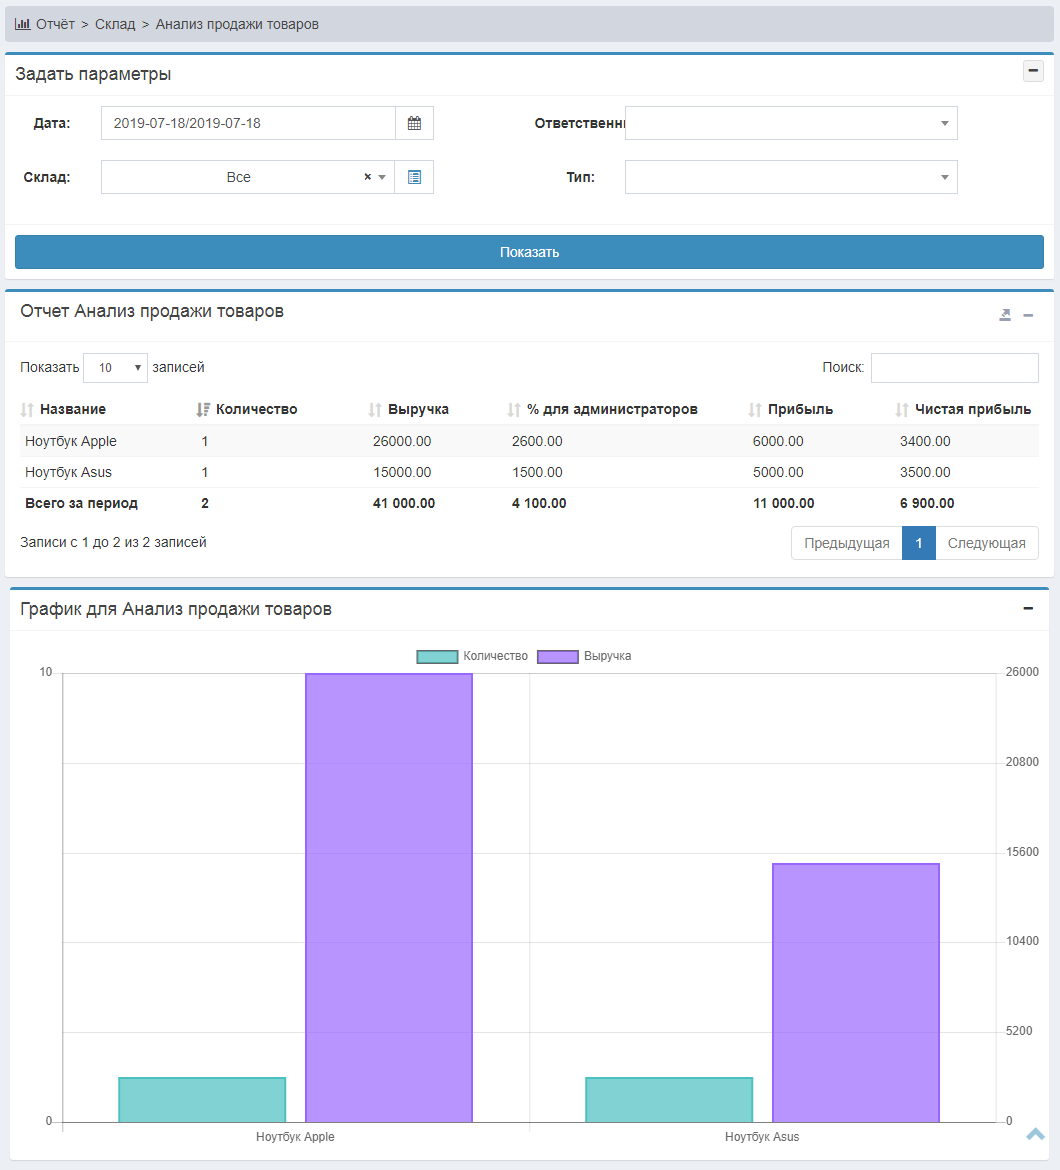Sort table by Количество column
1060x1170 pixels.
click(x=256, y=409)
